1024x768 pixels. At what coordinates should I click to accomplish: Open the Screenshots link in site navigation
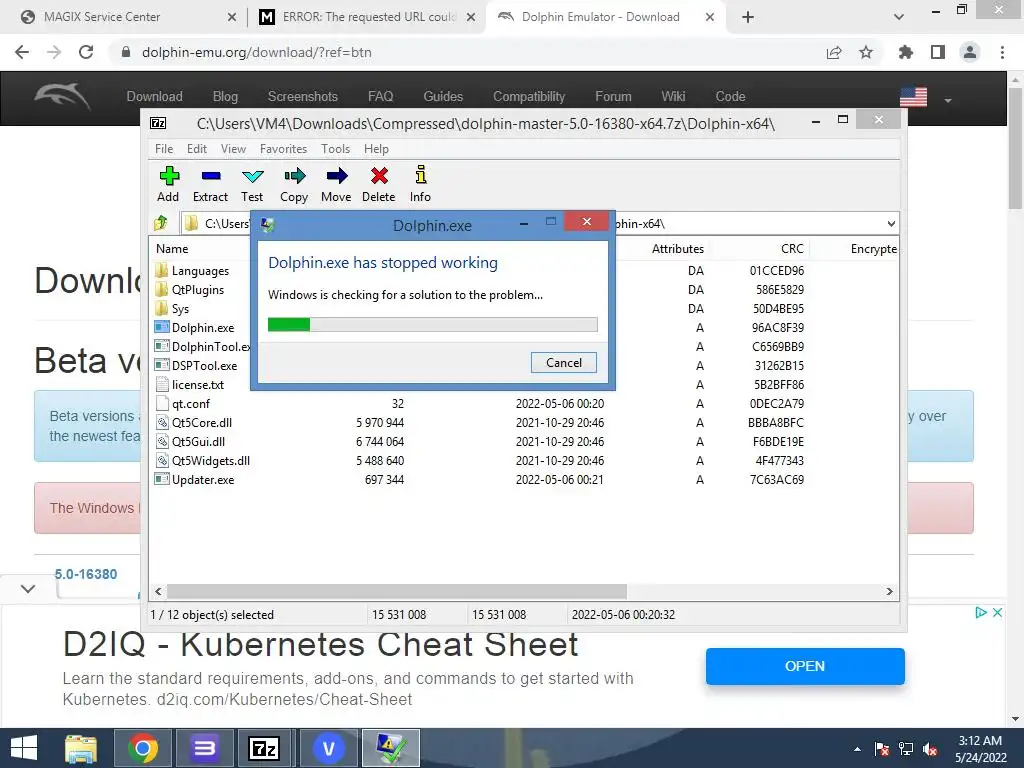pos(302,97)
